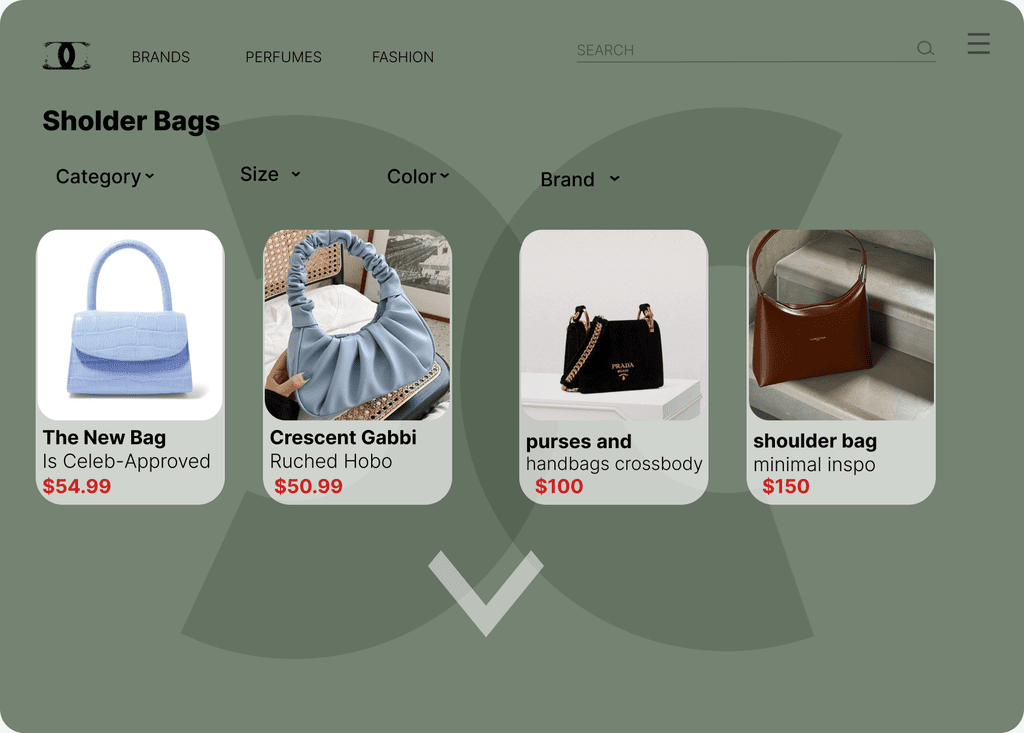The width and height of the screenshot is (1024, 733).
Task: Open the Size filter dropdown
Action: 270,174
